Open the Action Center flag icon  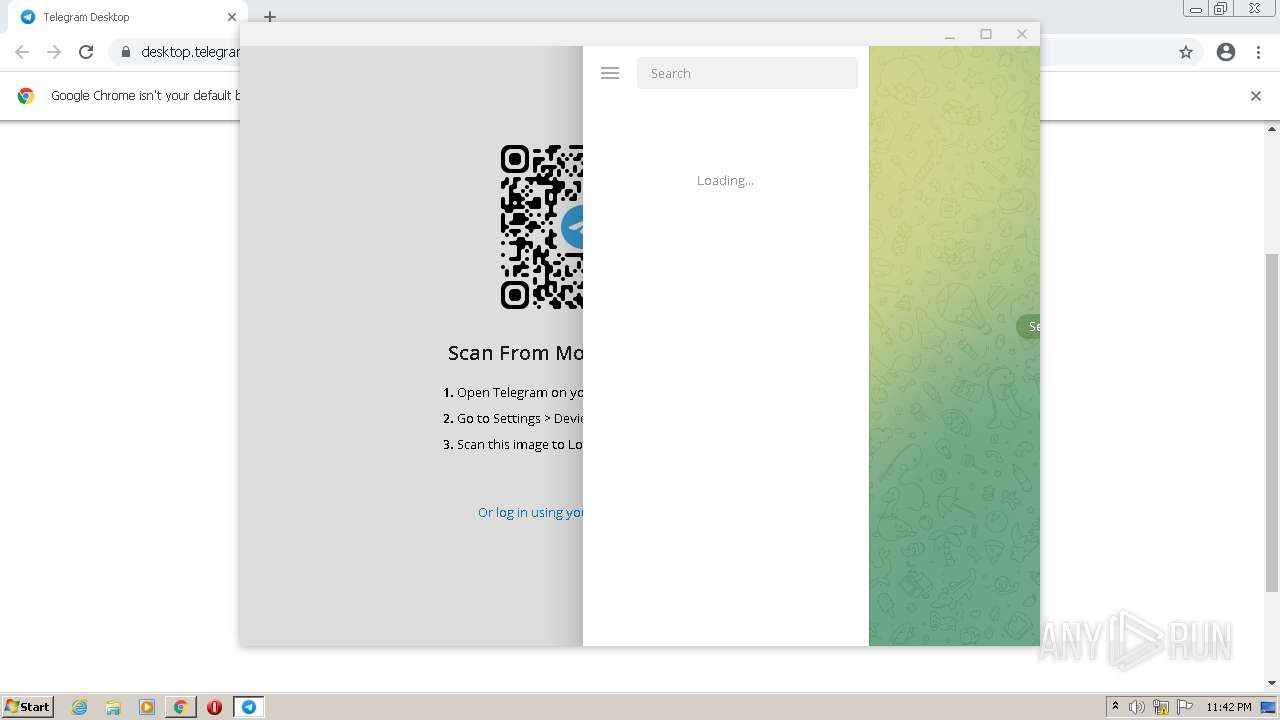click(1185, 707)
